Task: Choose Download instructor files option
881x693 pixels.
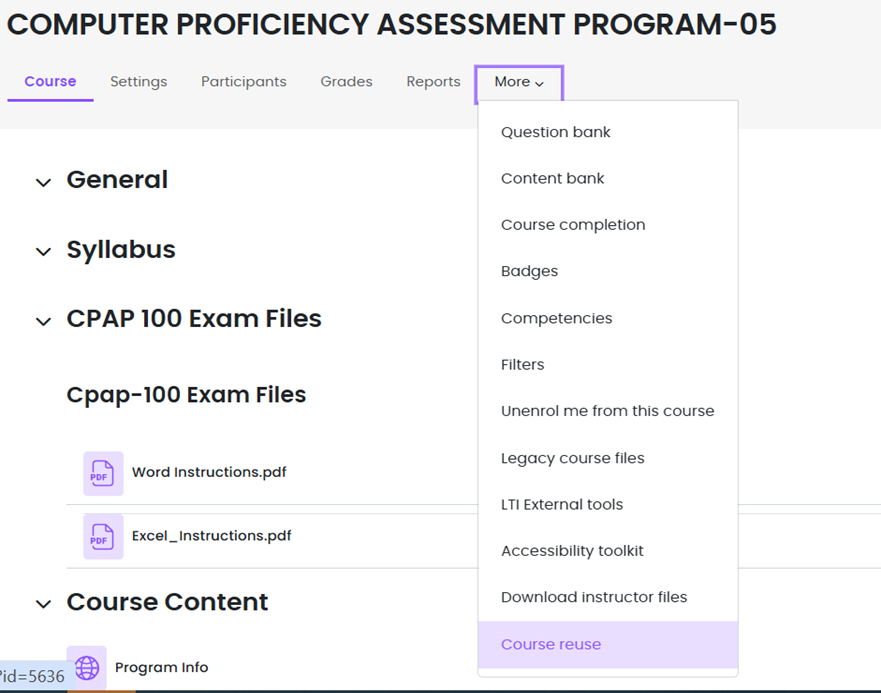Action: point(594,597)
